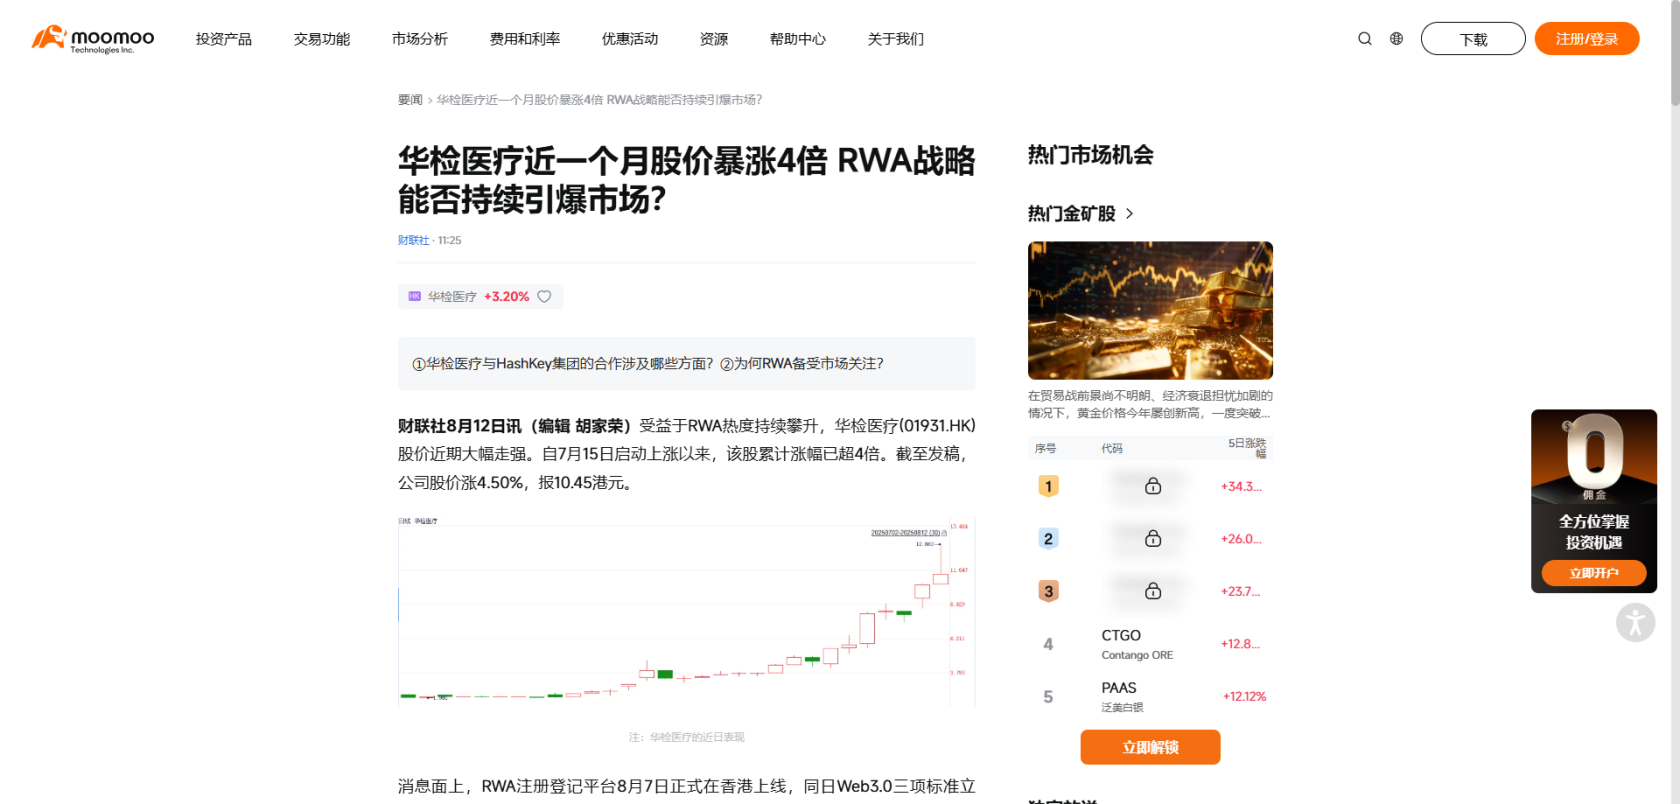The width and height of the screenshot is (1680, 804).
Task: Click lock icon on rank 3 row
Action: click(1153, 591)
